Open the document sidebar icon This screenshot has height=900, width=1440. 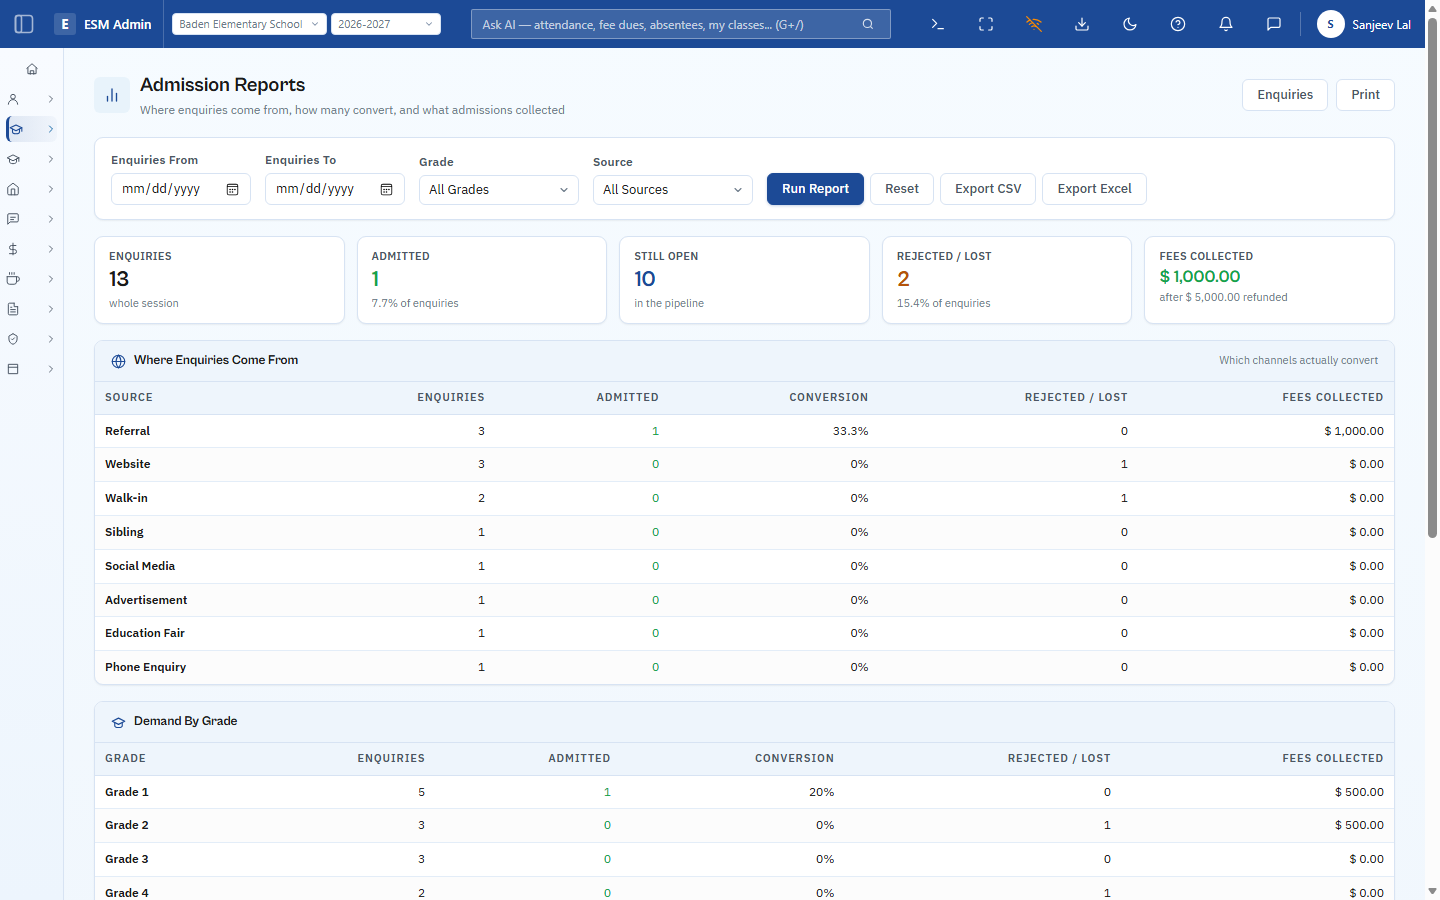(x=13, y=309)
